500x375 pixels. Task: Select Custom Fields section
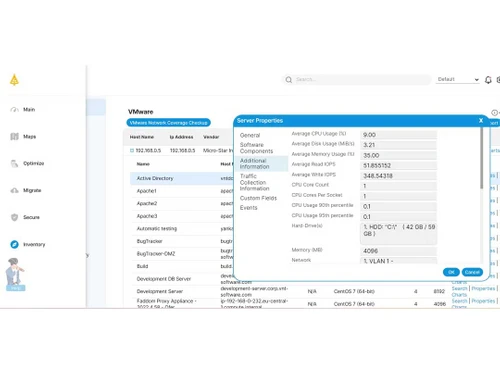[258, 198]
